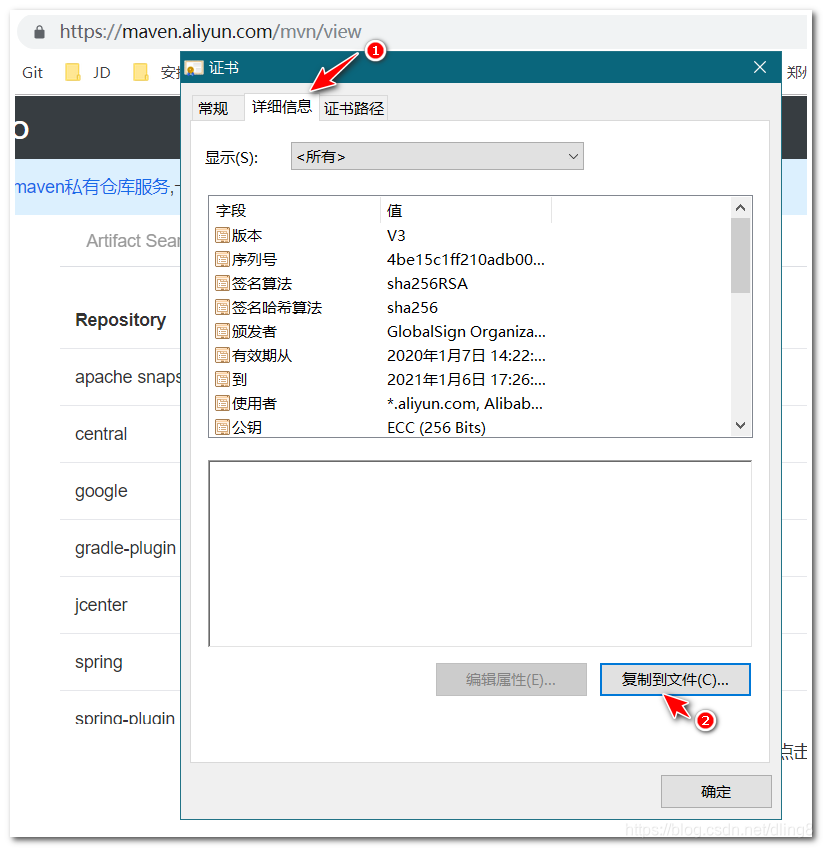Close the certificate dialog with X
This screenshot has height=848, width=823.
click(760, 67)
